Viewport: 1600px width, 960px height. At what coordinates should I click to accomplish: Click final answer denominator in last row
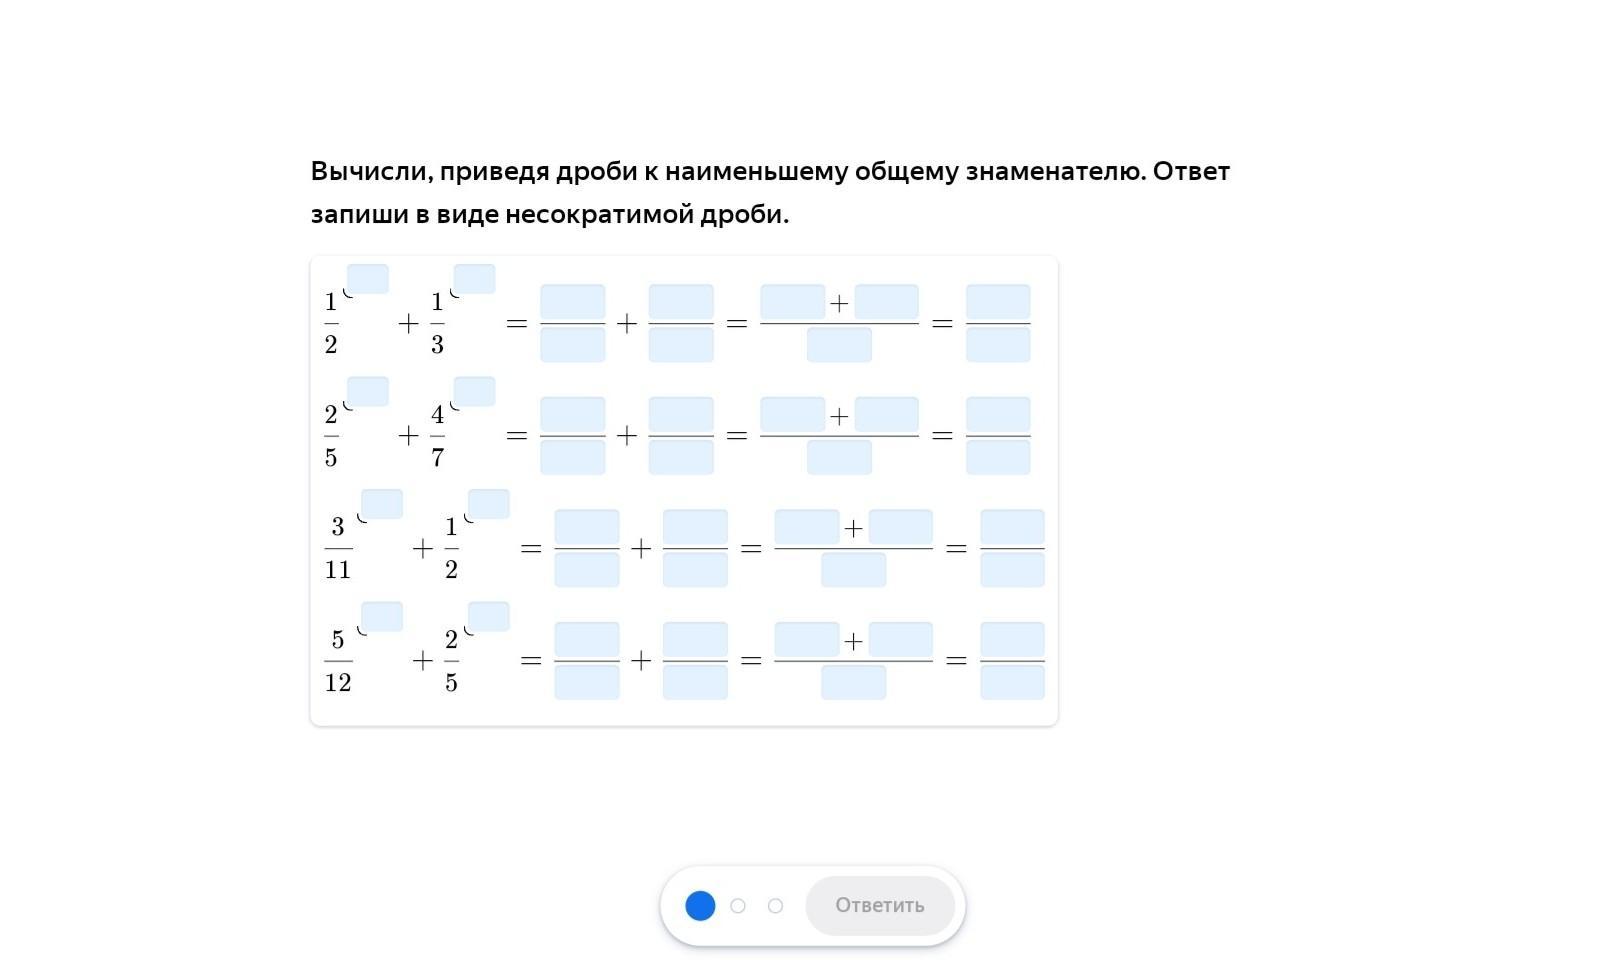click(x=1012, y=683)
